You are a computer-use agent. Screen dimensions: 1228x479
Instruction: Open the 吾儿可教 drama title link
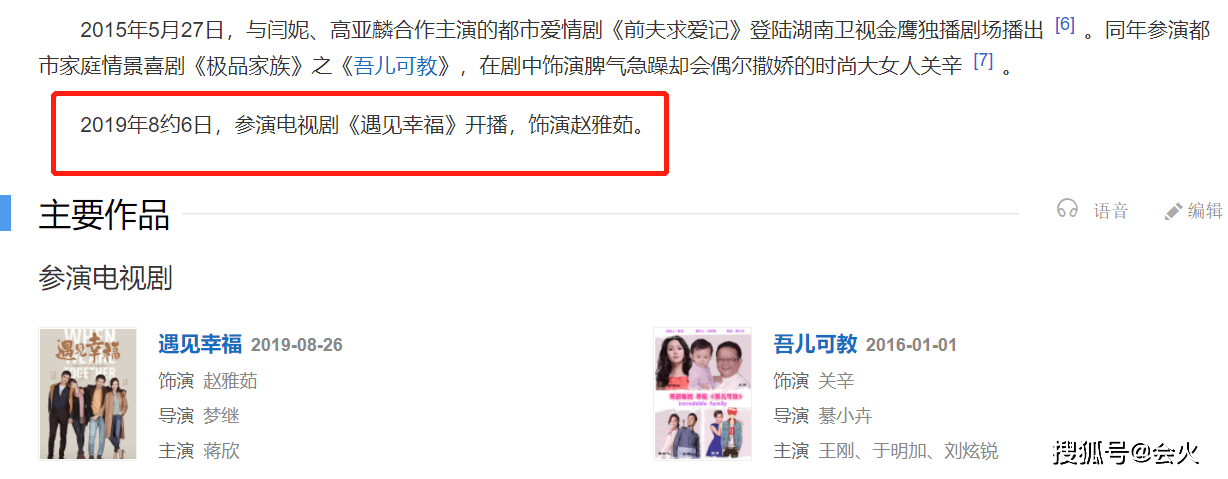tap(815, 345)
